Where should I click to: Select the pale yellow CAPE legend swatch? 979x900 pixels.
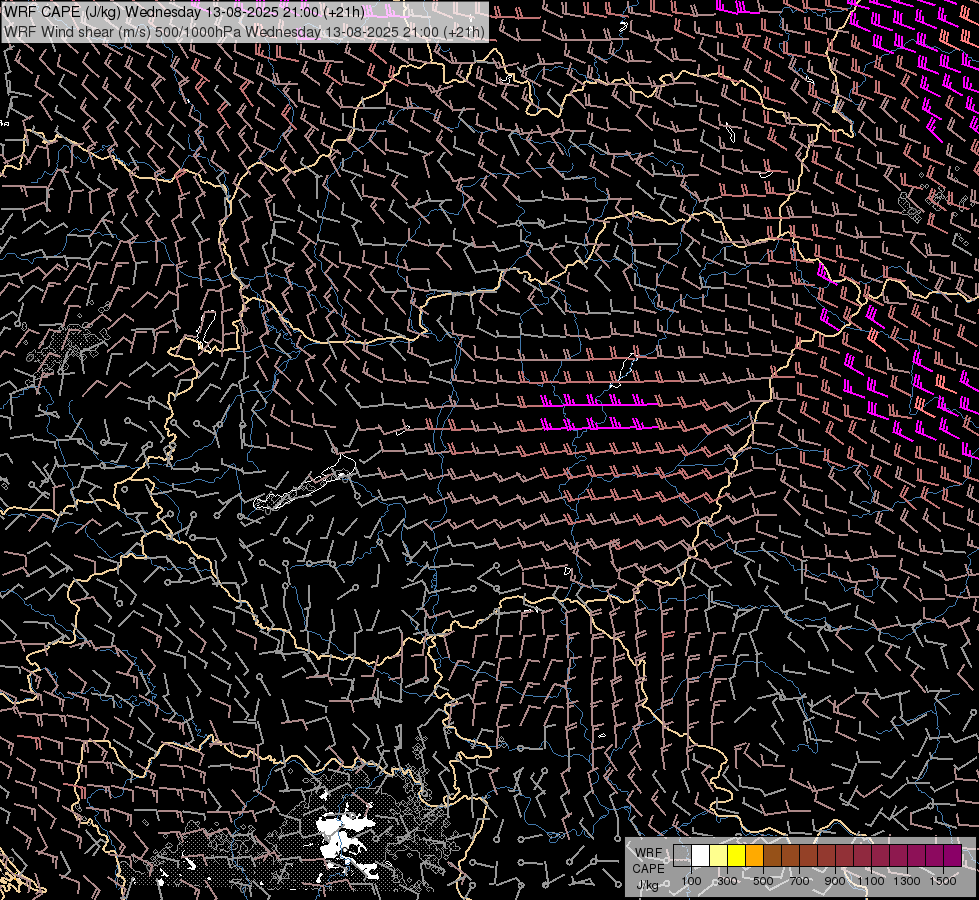pyautogui.click(x=718, y=856)
